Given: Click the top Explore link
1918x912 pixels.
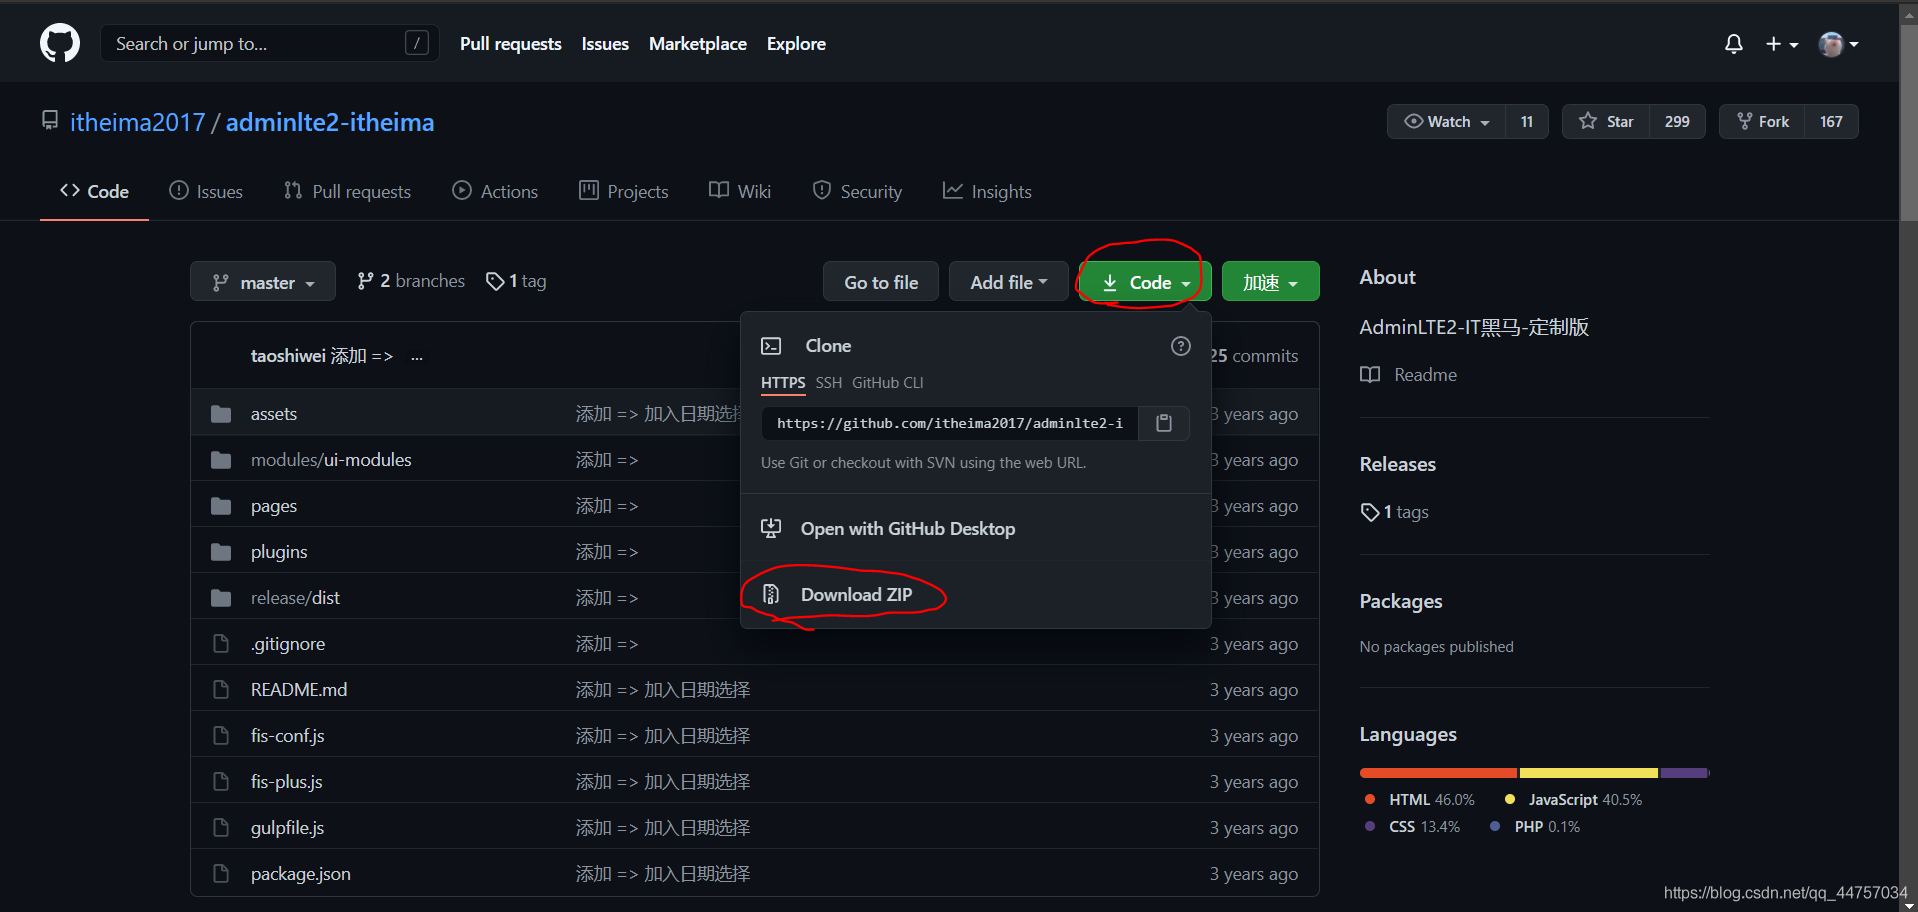Looking at the screenshot, I should point(796,44).
